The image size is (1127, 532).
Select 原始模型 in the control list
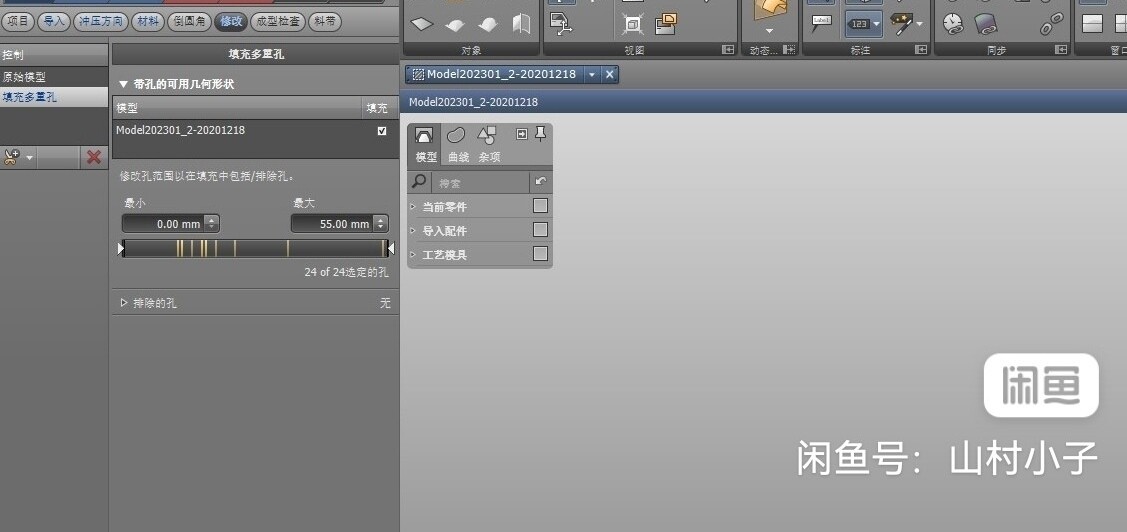coord(54,77)
